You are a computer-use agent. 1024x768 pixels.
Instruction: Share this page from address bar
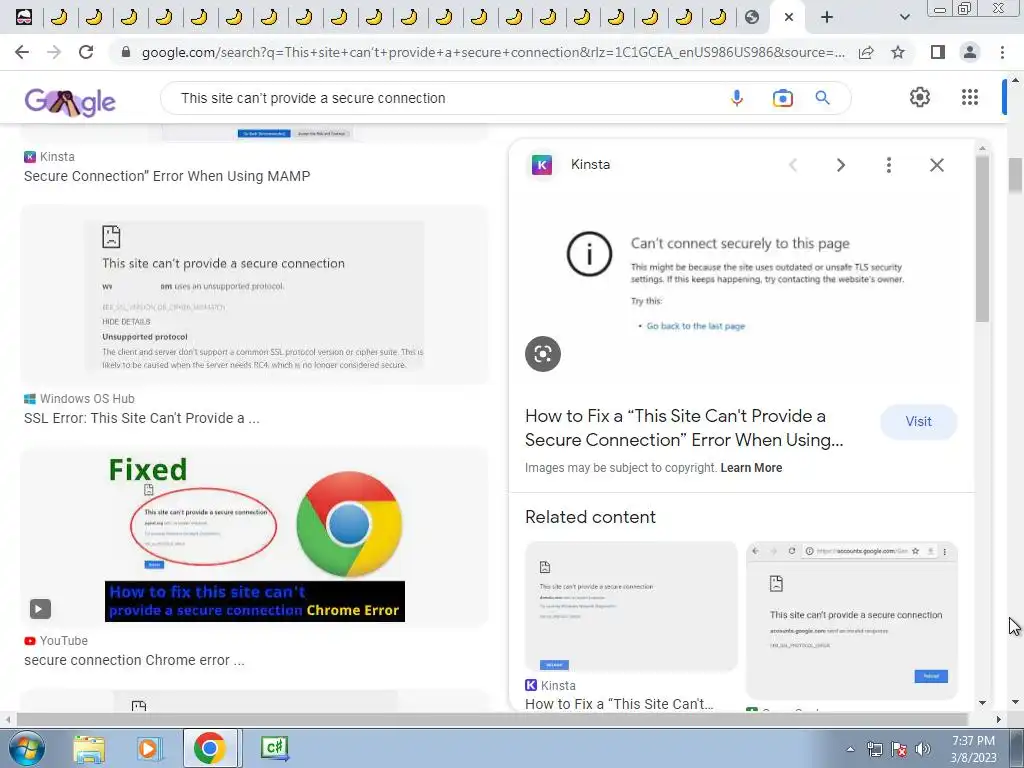(866, 52)
